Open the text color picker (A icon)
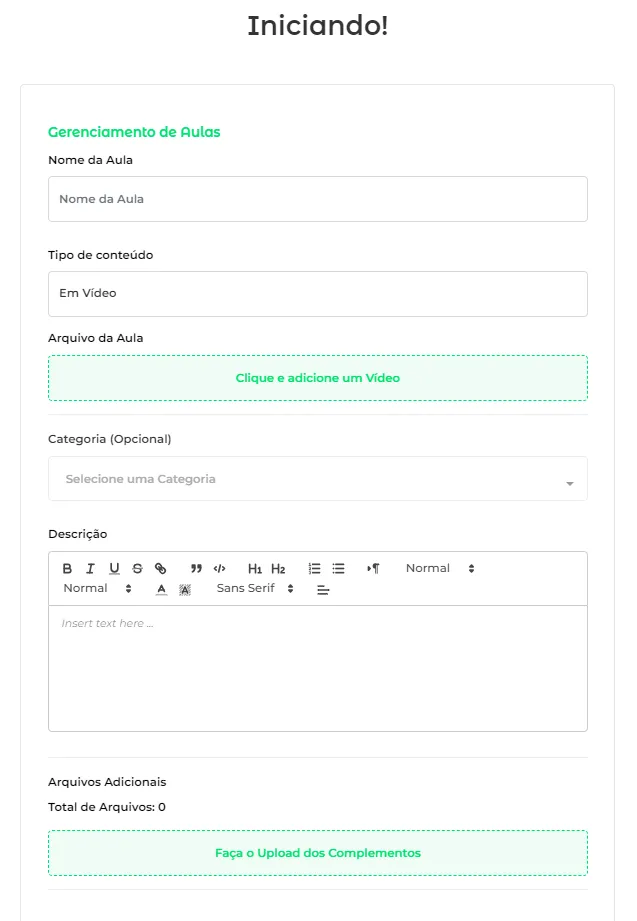Viewport: 637px width, 921px height. click(x=161, y=589)
